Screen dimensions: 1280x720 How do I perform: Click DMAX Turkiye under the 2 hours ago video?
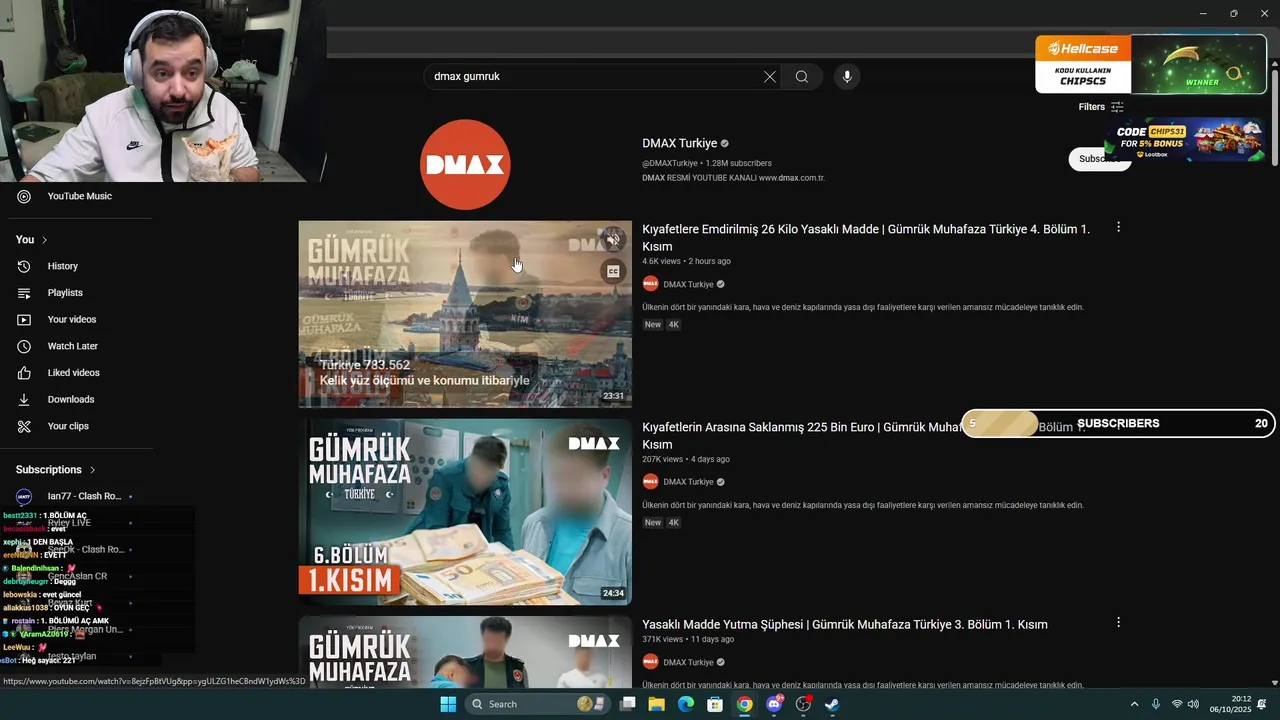point(688,284)
